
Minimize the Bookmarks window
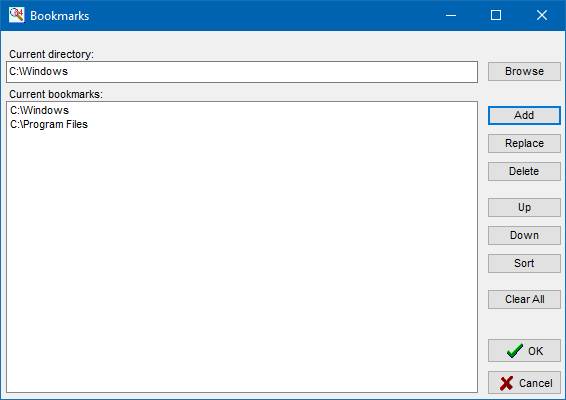coord(451,15)
